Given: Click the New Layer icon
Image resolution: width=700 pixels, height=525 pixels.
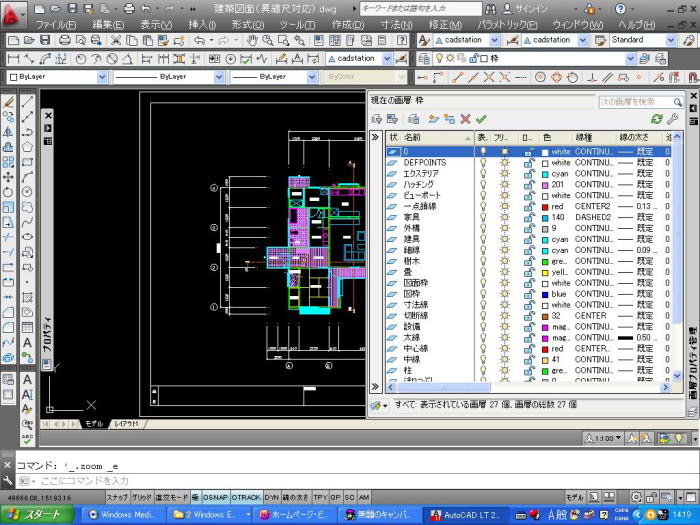Looking at the screenshot, I should coord(433,119).
